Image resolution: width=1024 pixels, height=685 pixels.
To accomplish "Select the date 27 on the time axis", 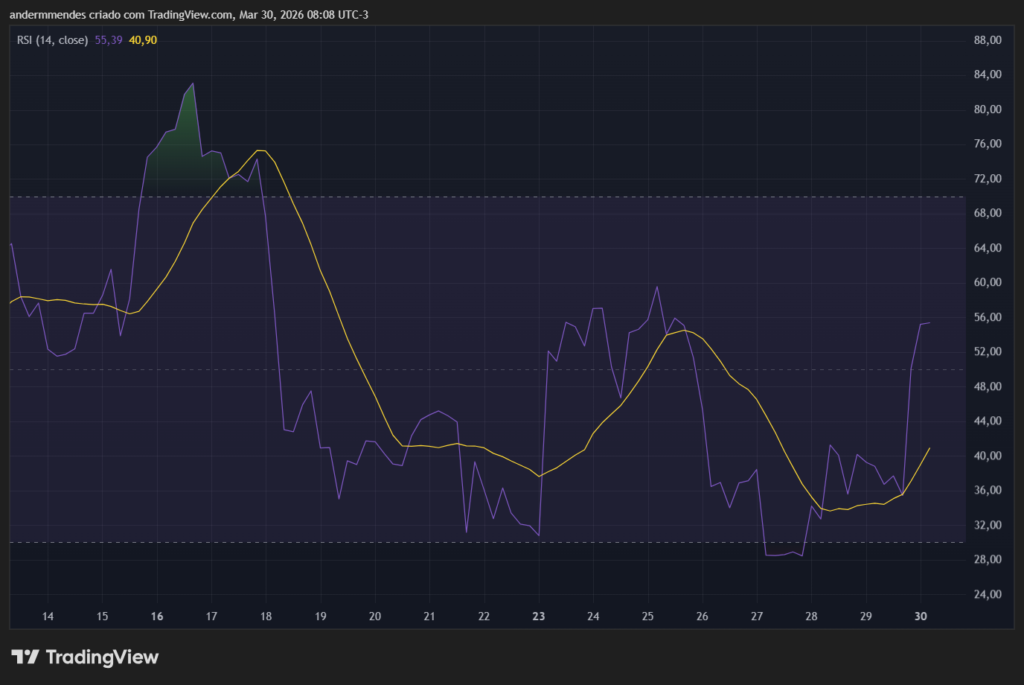I will click(757, 617).
